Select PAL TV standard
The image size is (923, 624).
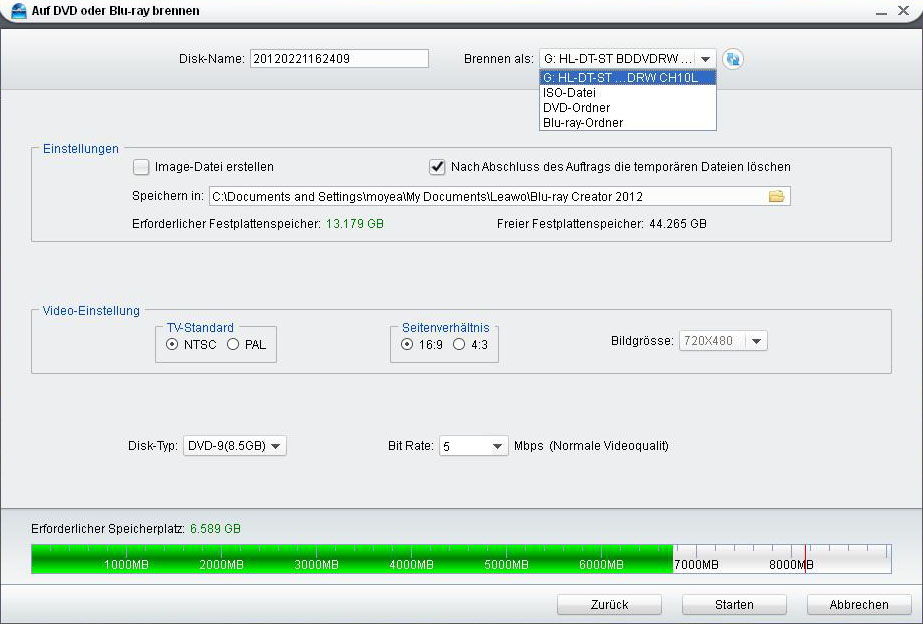pos(233,344)
